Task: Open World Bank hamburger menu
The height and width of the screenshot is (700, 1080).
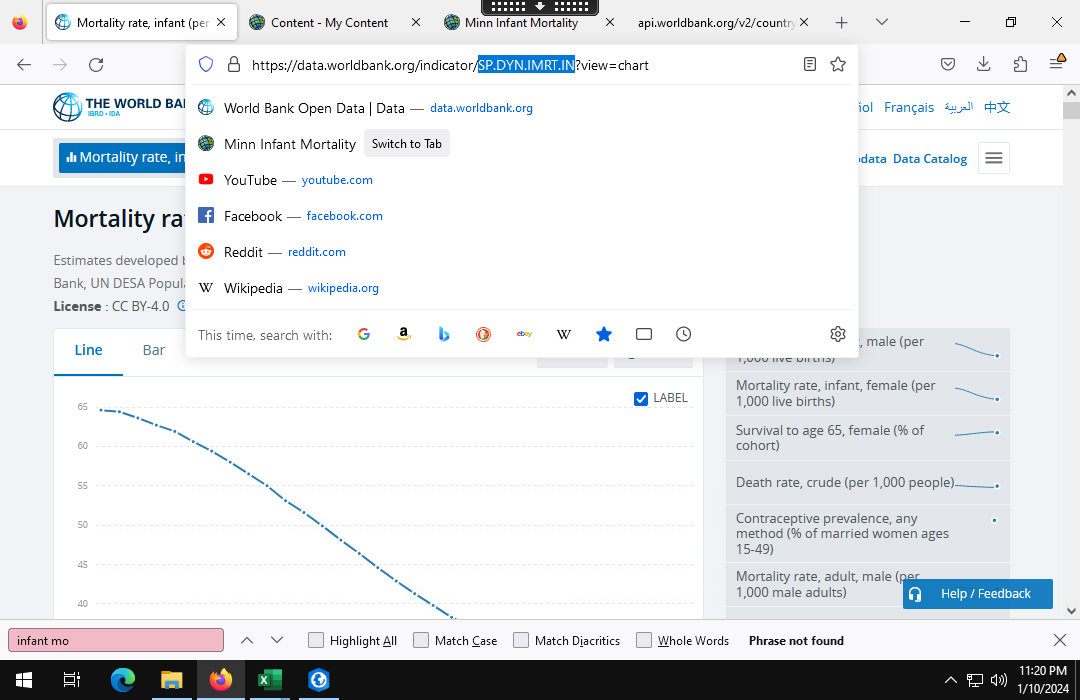Action: pyautogui.click(x=993, y=158)
